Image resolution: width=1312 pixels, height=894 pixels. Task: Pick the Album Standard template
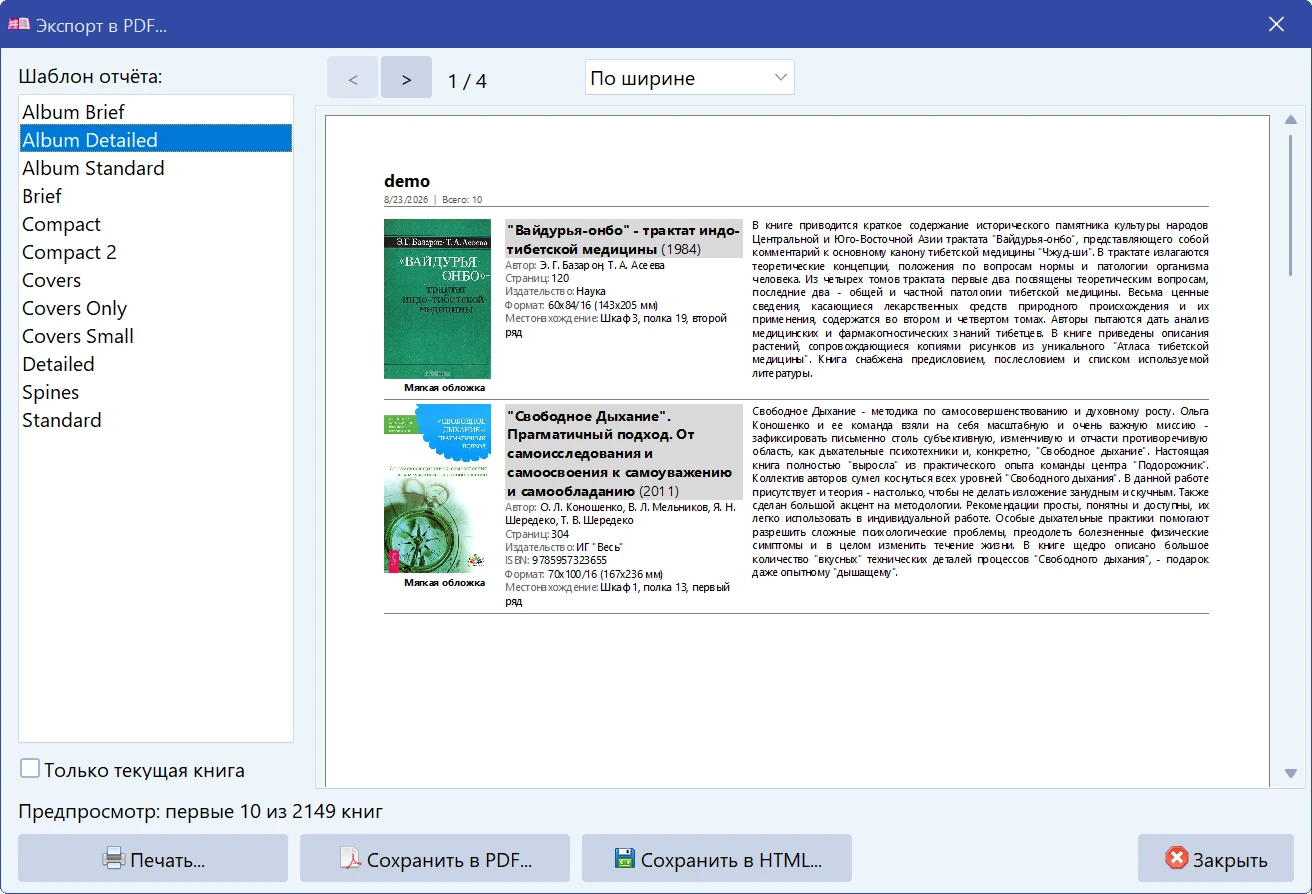coord(156,167)
